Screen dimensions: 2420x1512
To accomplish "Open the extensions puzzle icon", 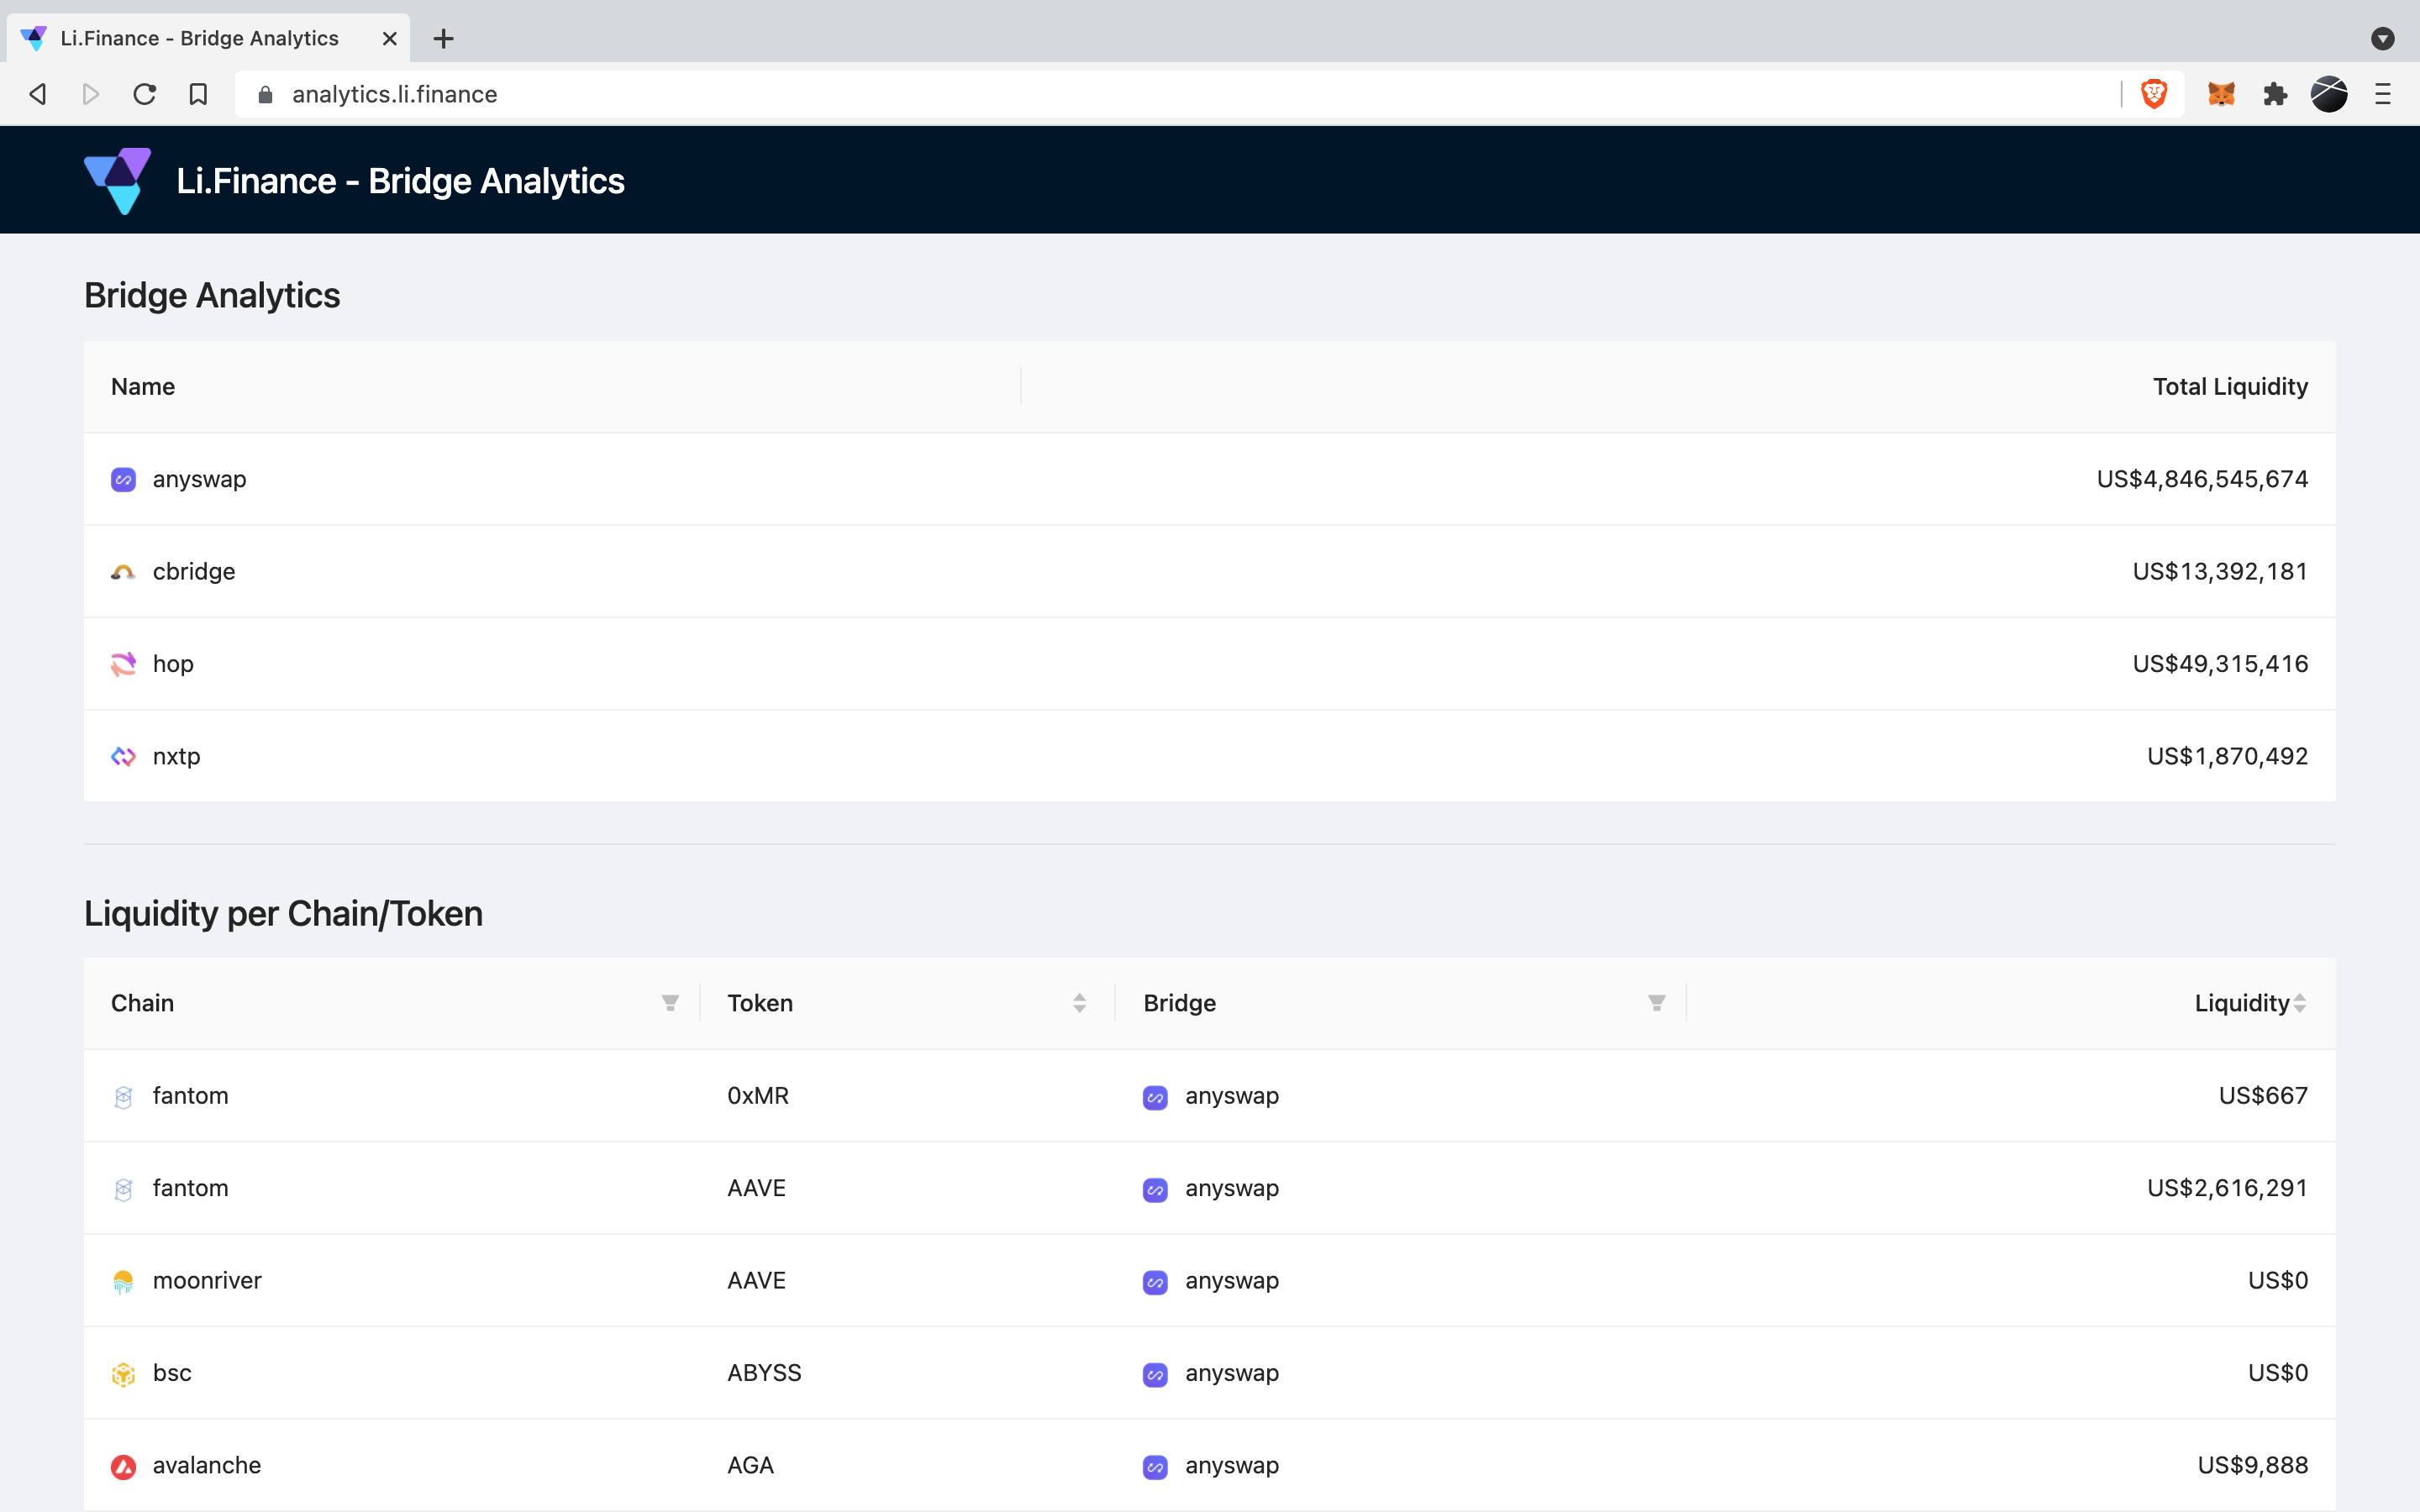I will (2275, 94).
